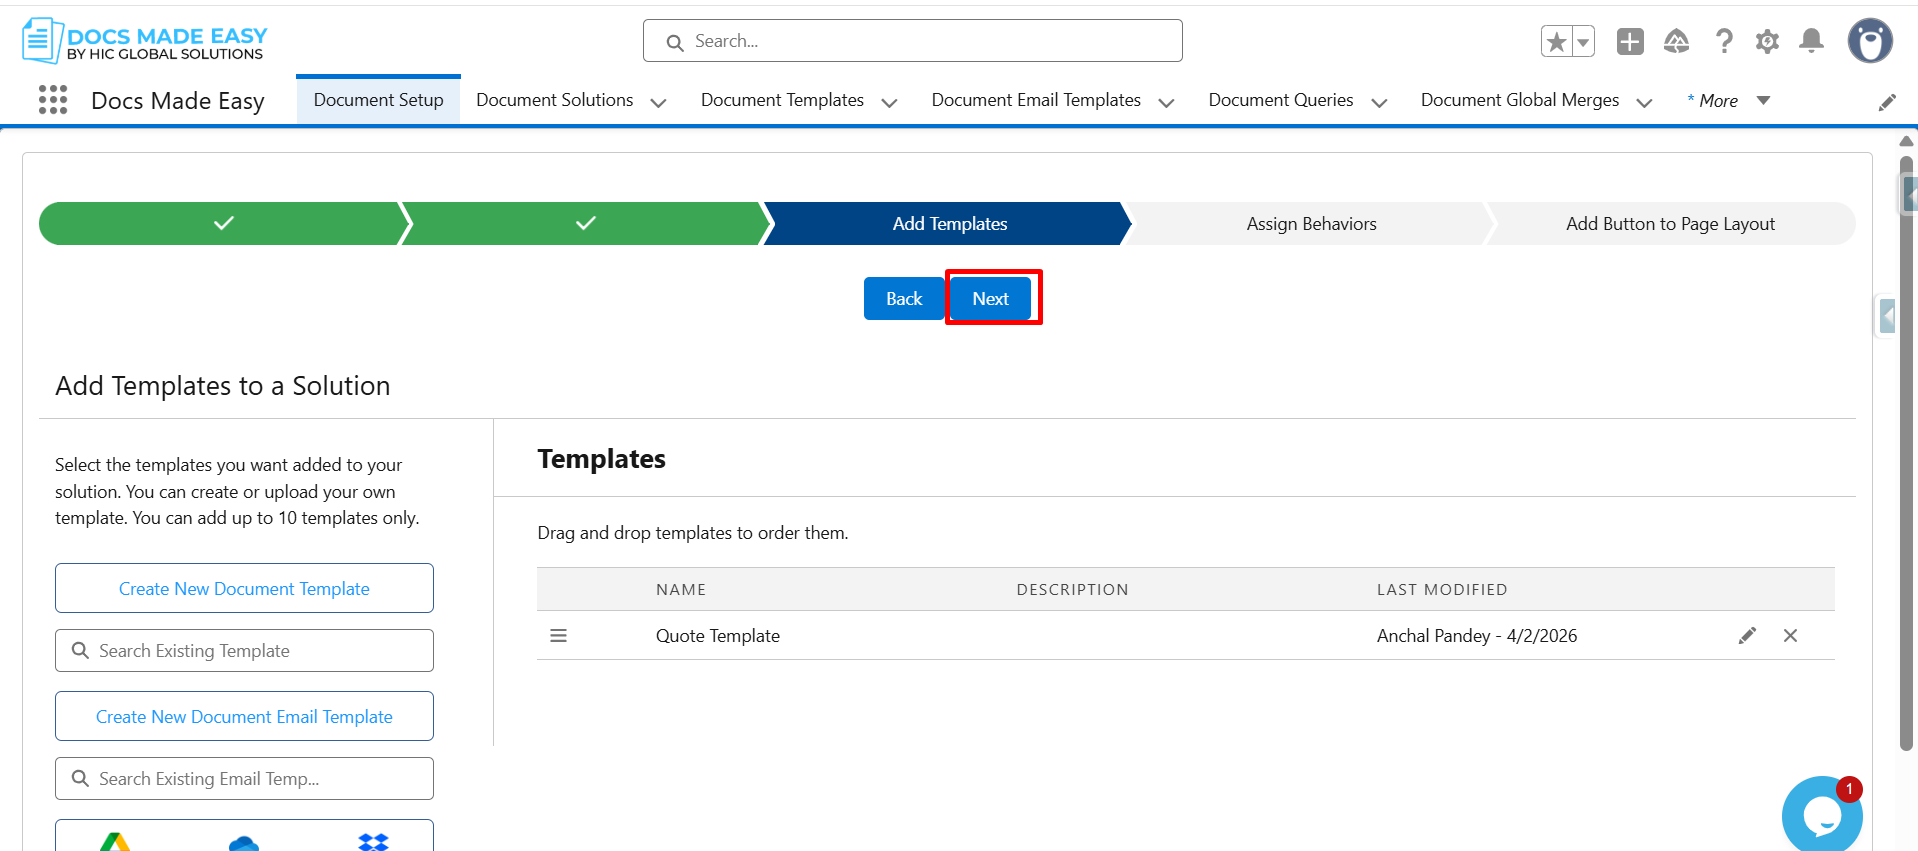Edit the Quote Template row pencil
This screenshot has height=851, width=1918.
coord(1747,636)
